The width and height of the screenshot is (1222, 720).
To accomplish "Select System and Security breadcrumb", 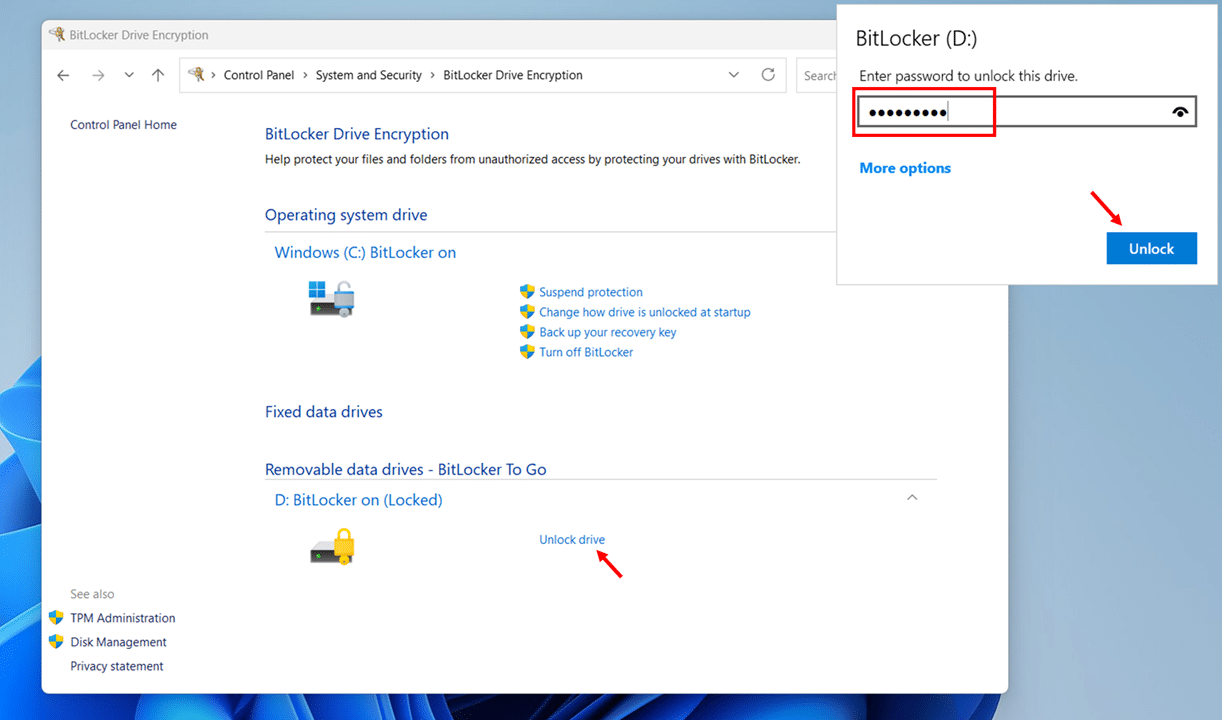I will (368, 75).
